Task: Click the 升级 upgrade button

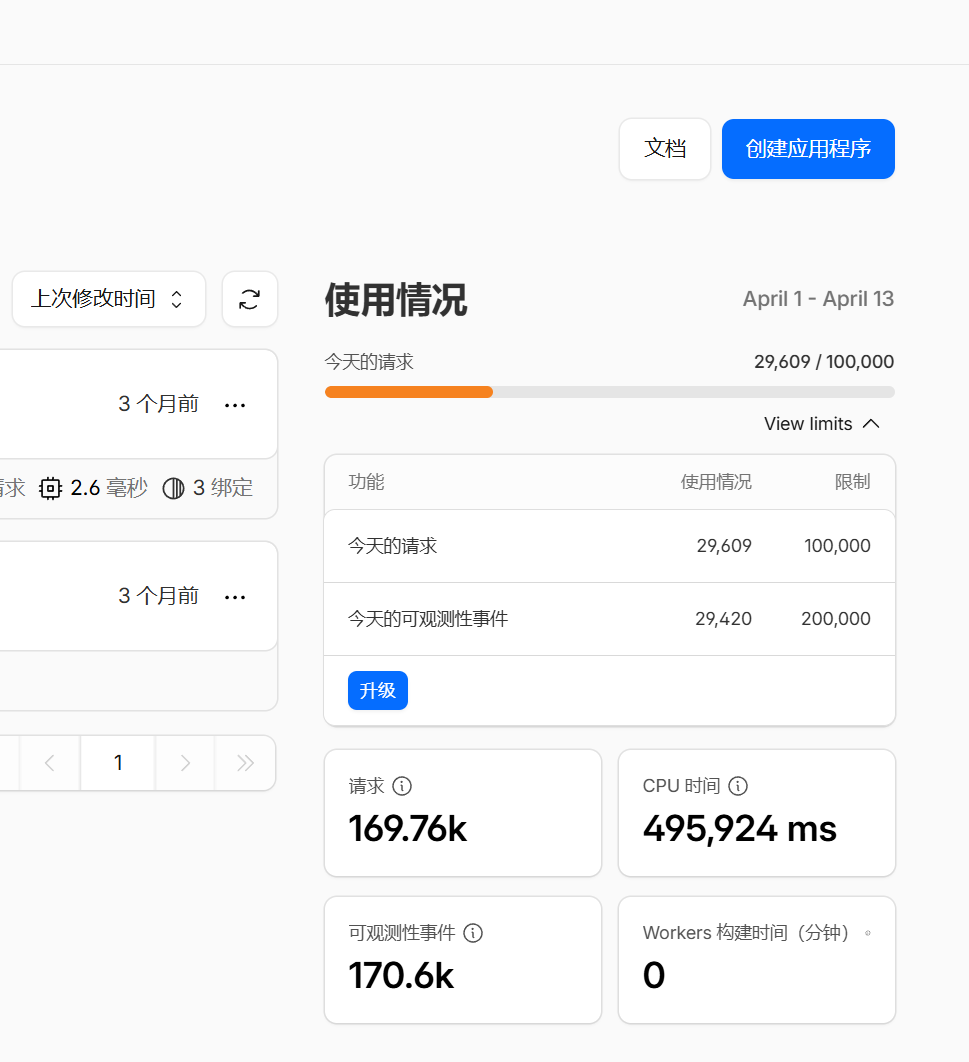Action: click(378, 690)
